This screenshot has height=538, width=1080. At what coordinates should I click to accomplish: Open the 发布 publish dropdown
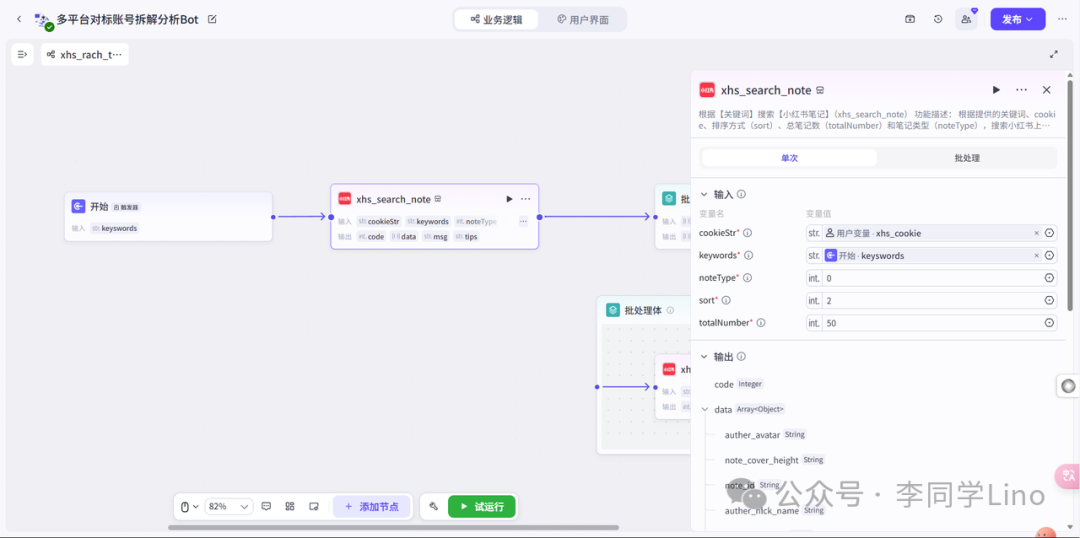pos(1017,19)
